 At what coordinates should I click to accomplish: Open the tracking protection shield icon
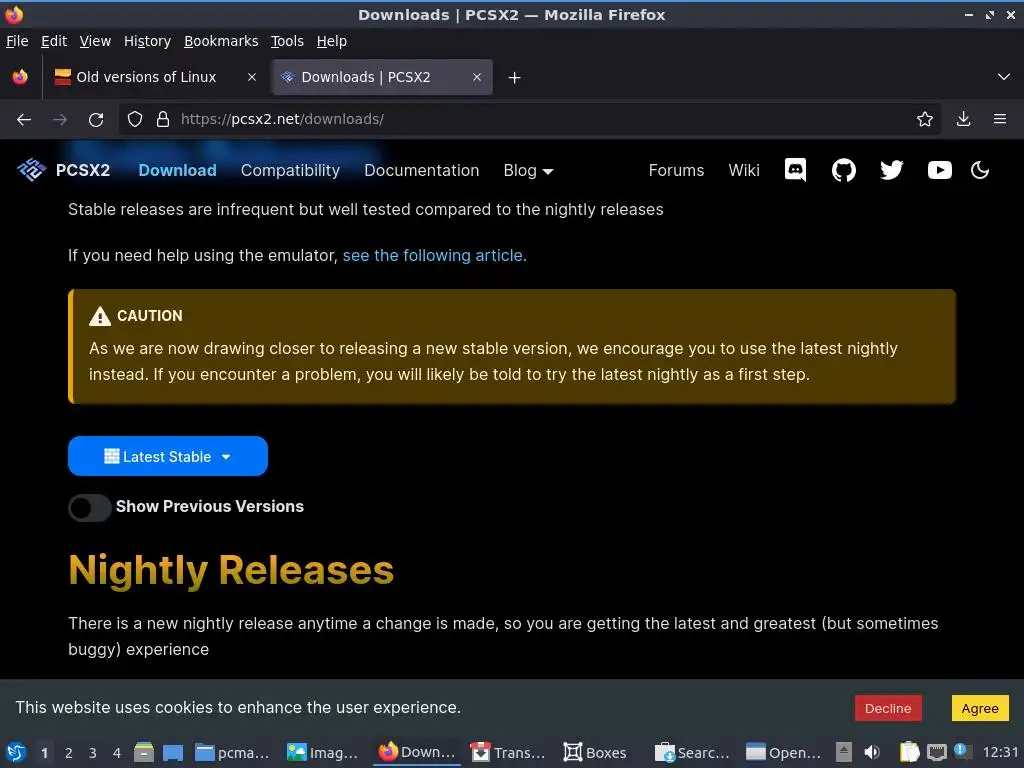click(135, 119)
